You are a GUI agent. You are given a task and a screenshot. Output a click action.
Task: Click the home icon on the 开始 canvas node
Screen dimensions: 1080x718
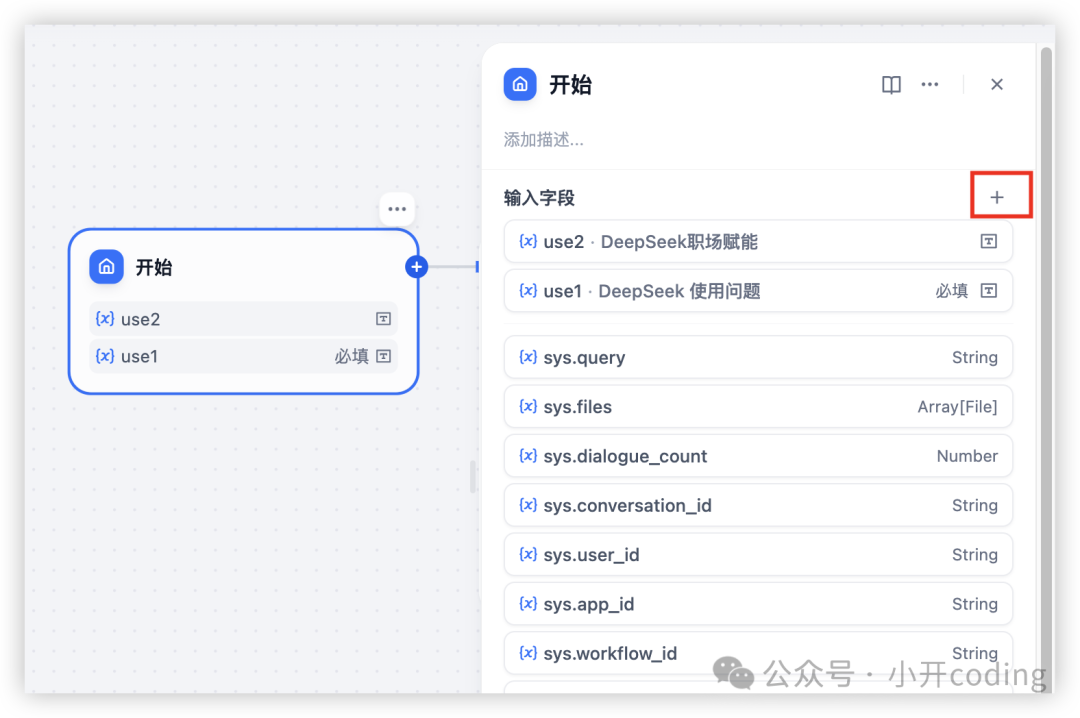coord(107,267)
